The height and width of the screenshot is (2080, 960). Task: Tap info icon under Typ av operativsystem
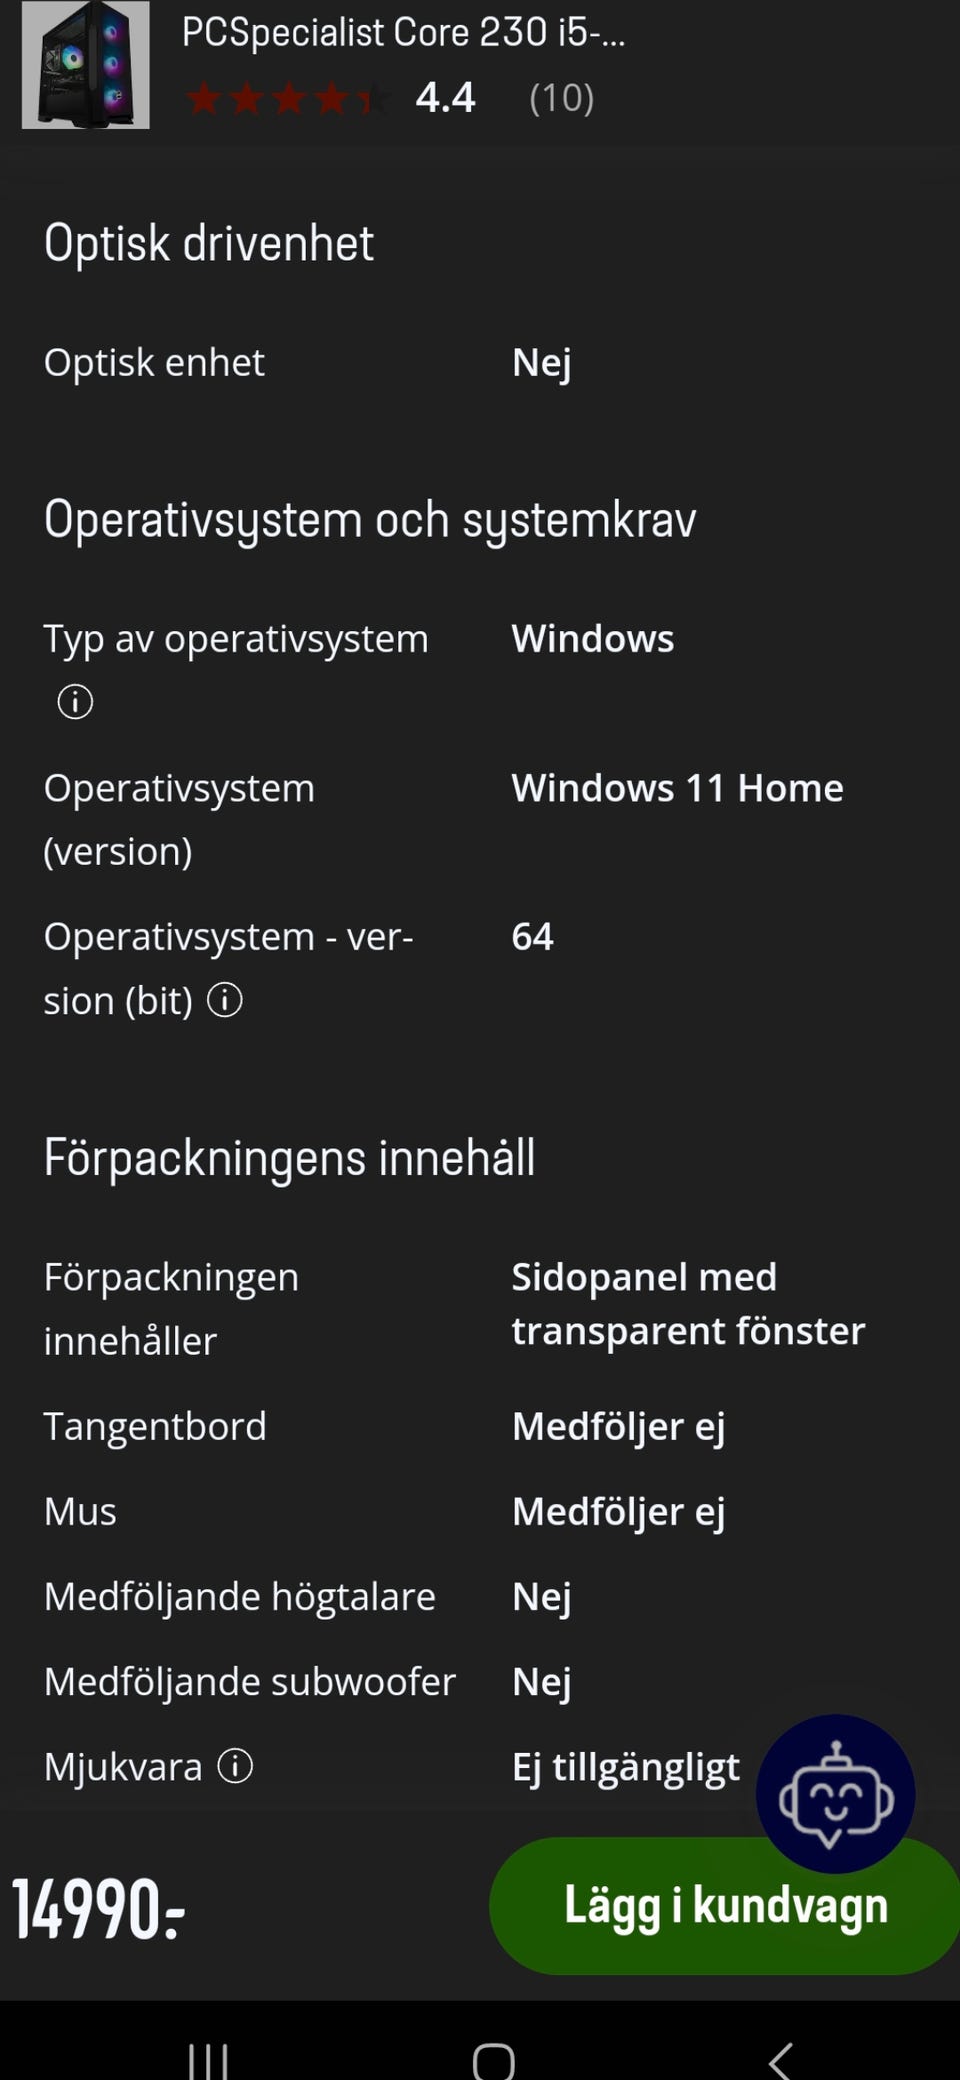pyautogui.click(x=75, y=702)
